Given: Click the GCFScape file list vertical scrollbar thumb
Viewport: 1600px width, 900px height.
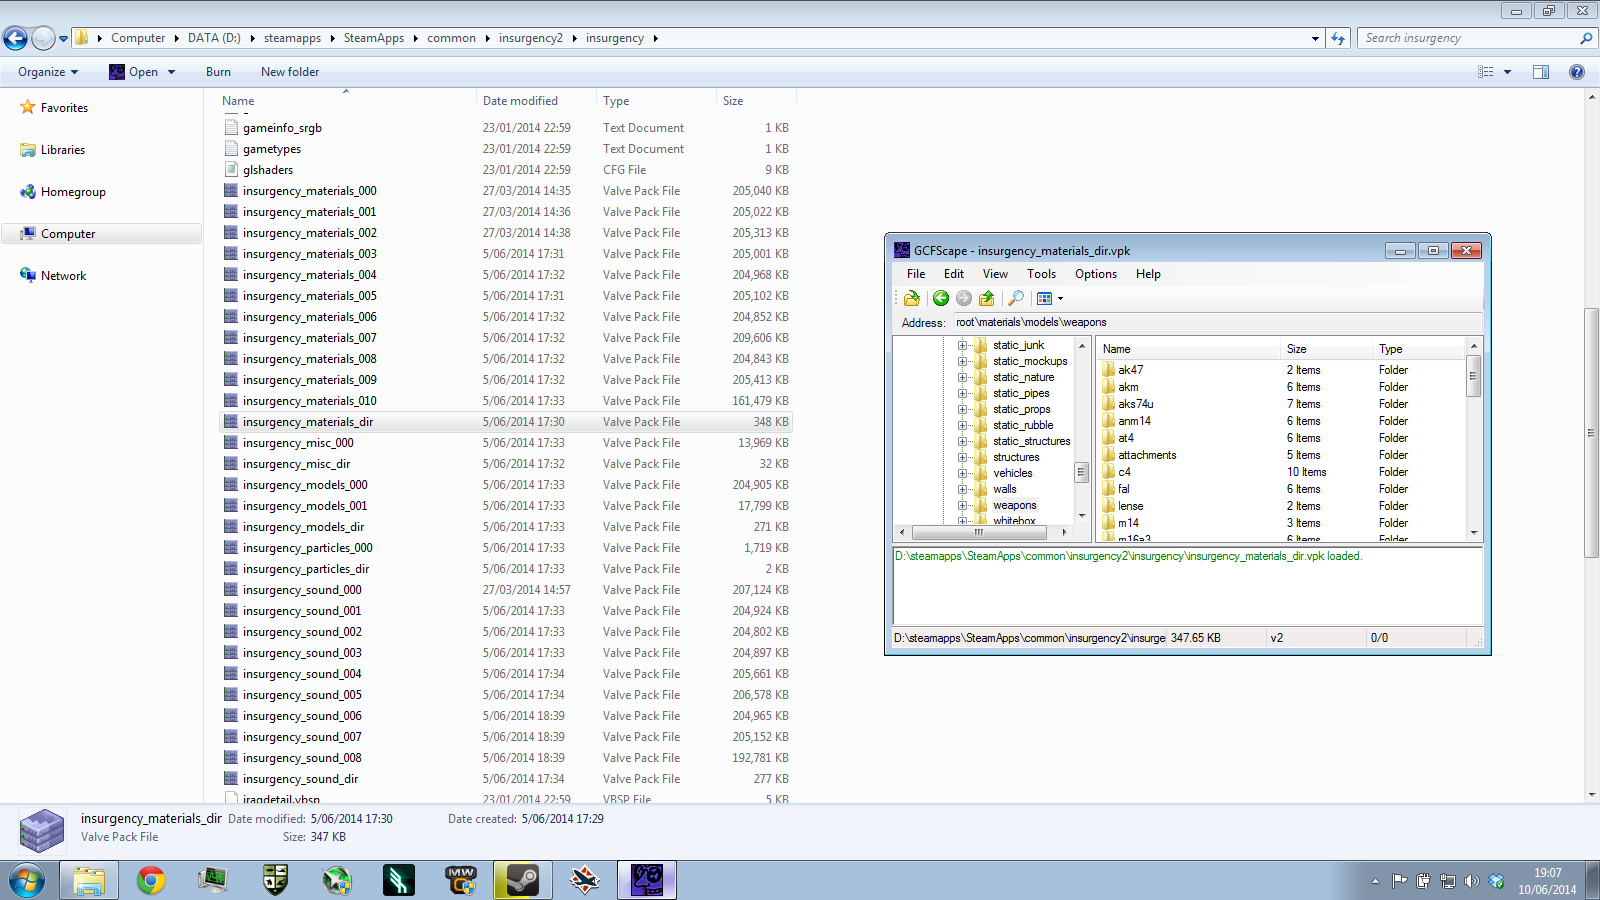Looking at the screenshot, I should click(x=1473, y=376).
